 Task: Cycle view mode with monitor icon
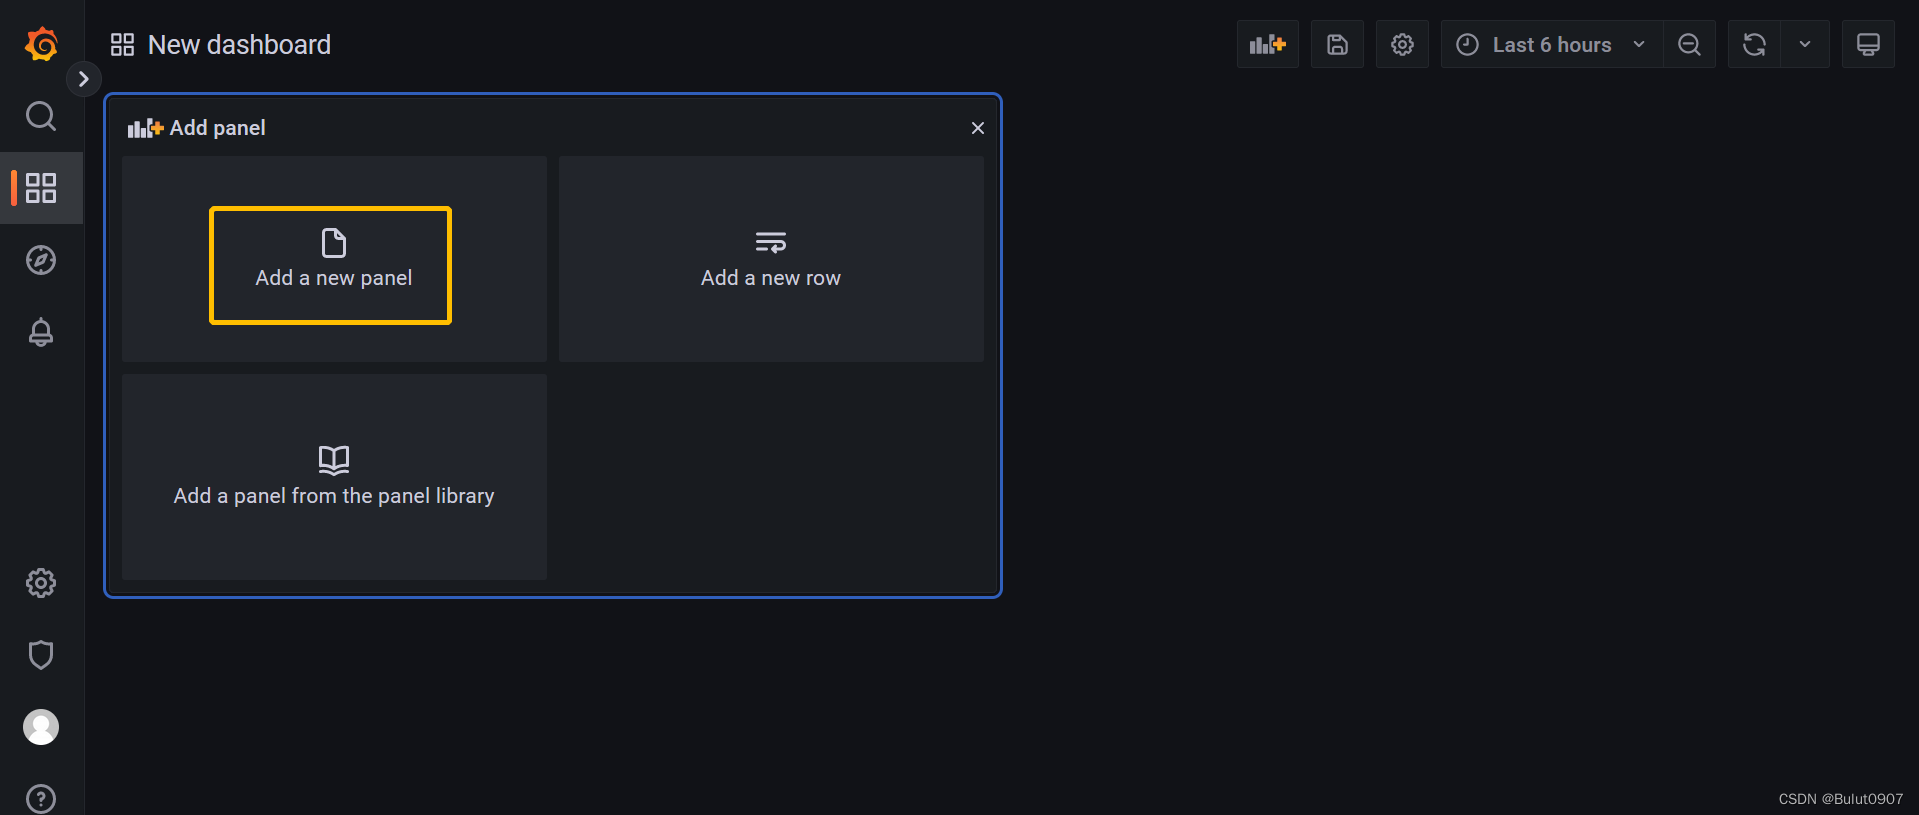1868,44
